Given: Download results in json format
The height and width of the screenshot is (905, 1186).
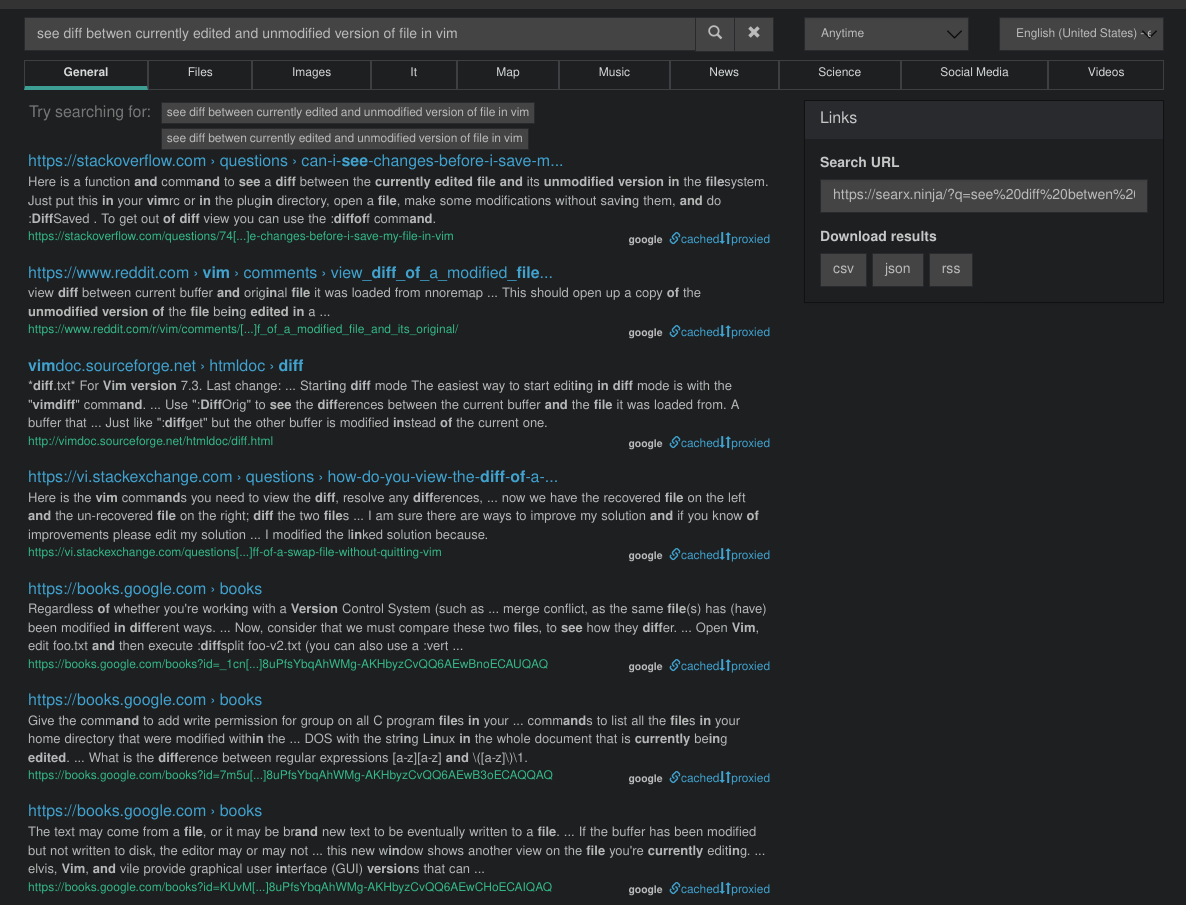Looking at the screenshot, I should coord(897,269).
